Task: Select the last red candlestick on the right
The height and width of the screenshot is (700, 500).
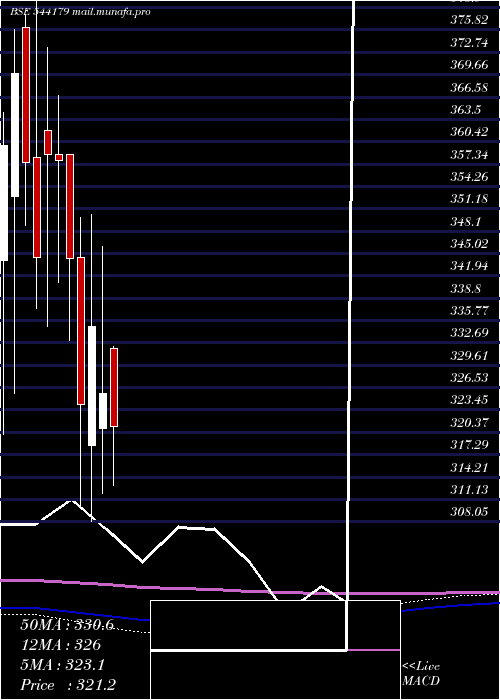Action: (114, 388)
